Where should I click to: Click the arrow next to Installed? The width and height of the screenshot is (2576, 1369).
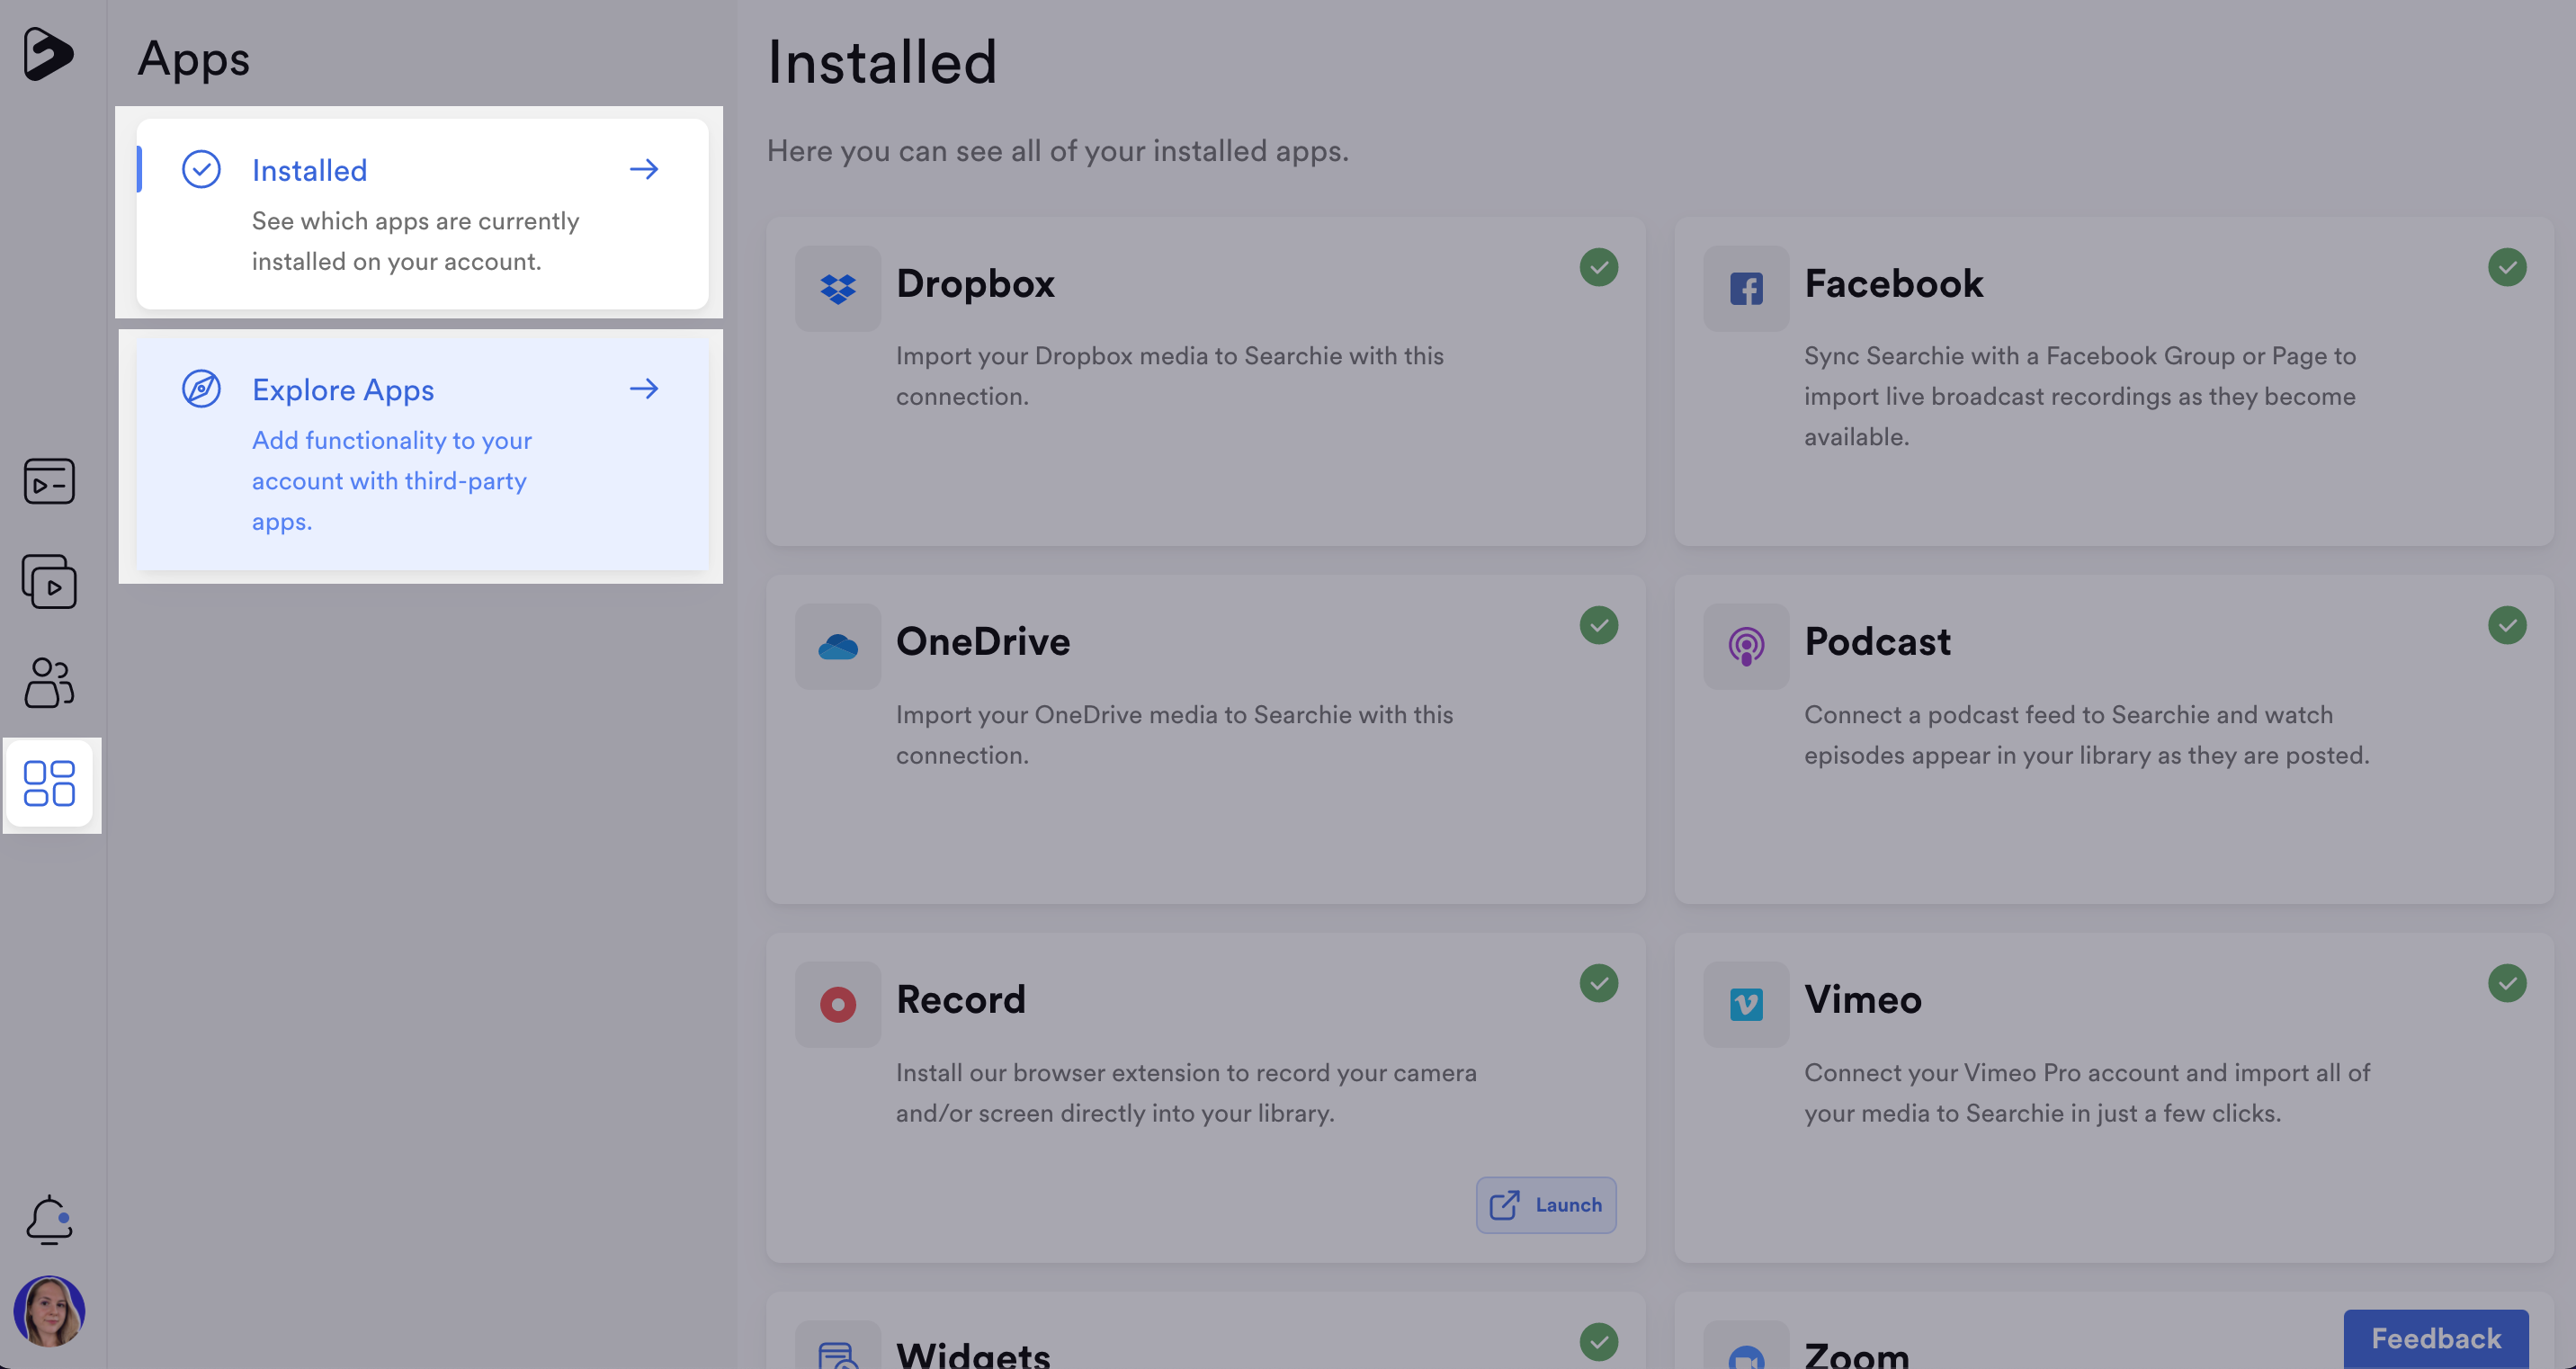coord(644,169)
